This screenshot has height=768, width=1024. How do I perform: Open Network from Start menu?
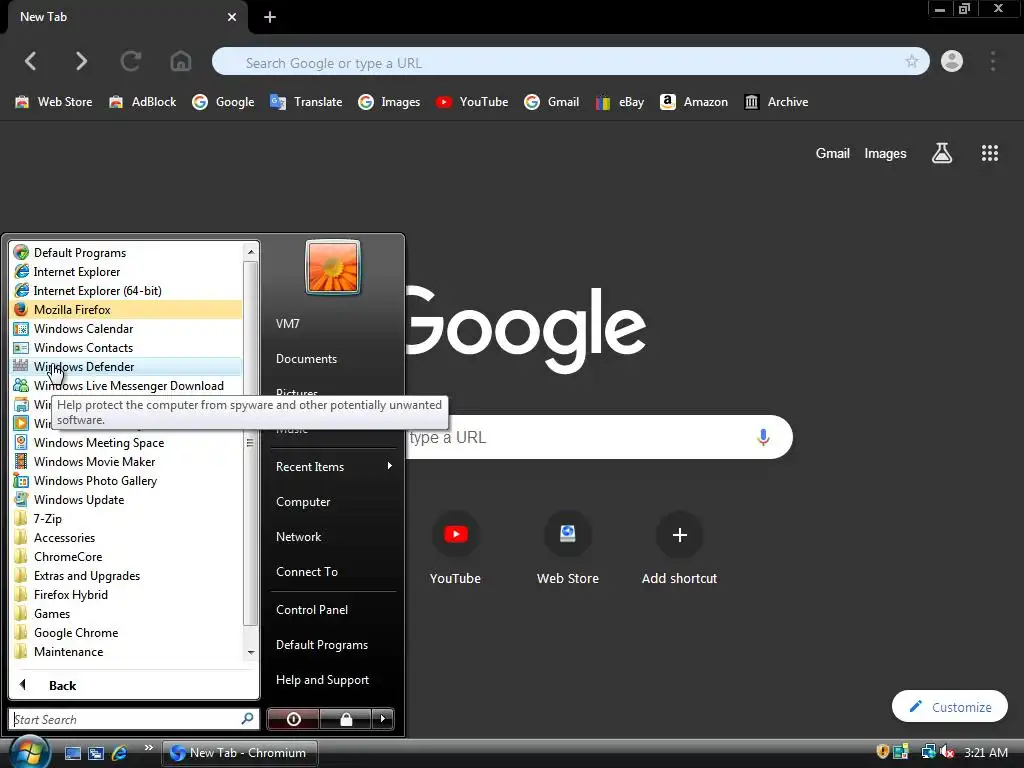pyautogui.click(x=333, y=537)
